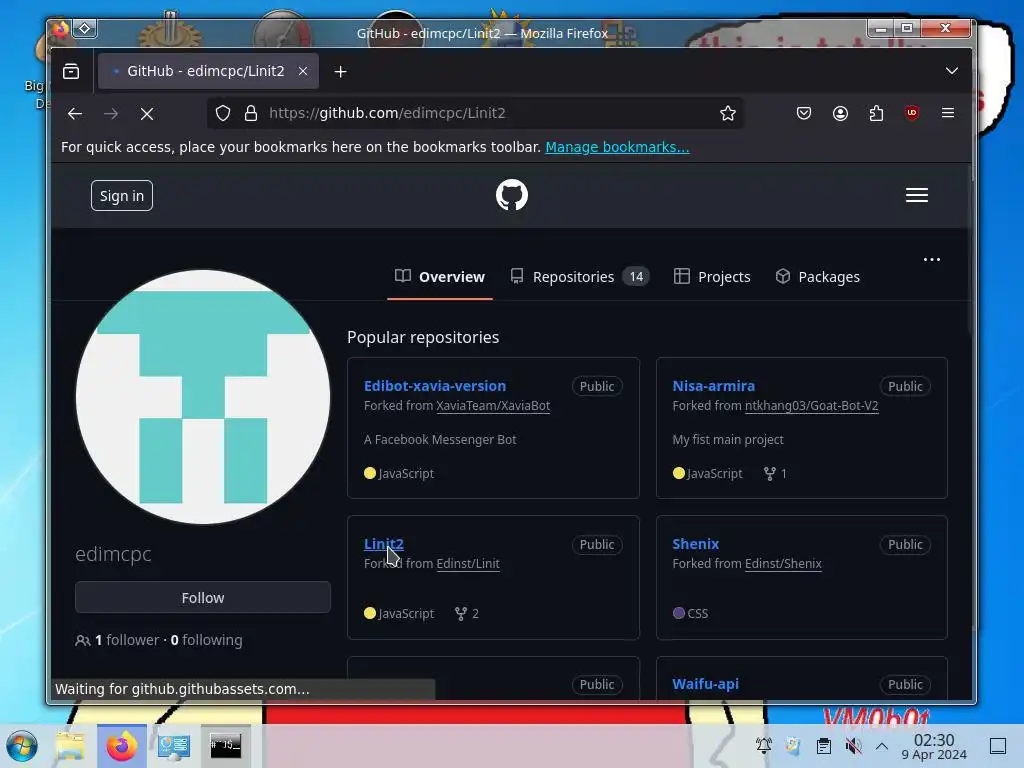The height and width of the screenshot is (768, 1024).
Task: Open the Edibot-xavia-version repository
Action: click(435, 386)
